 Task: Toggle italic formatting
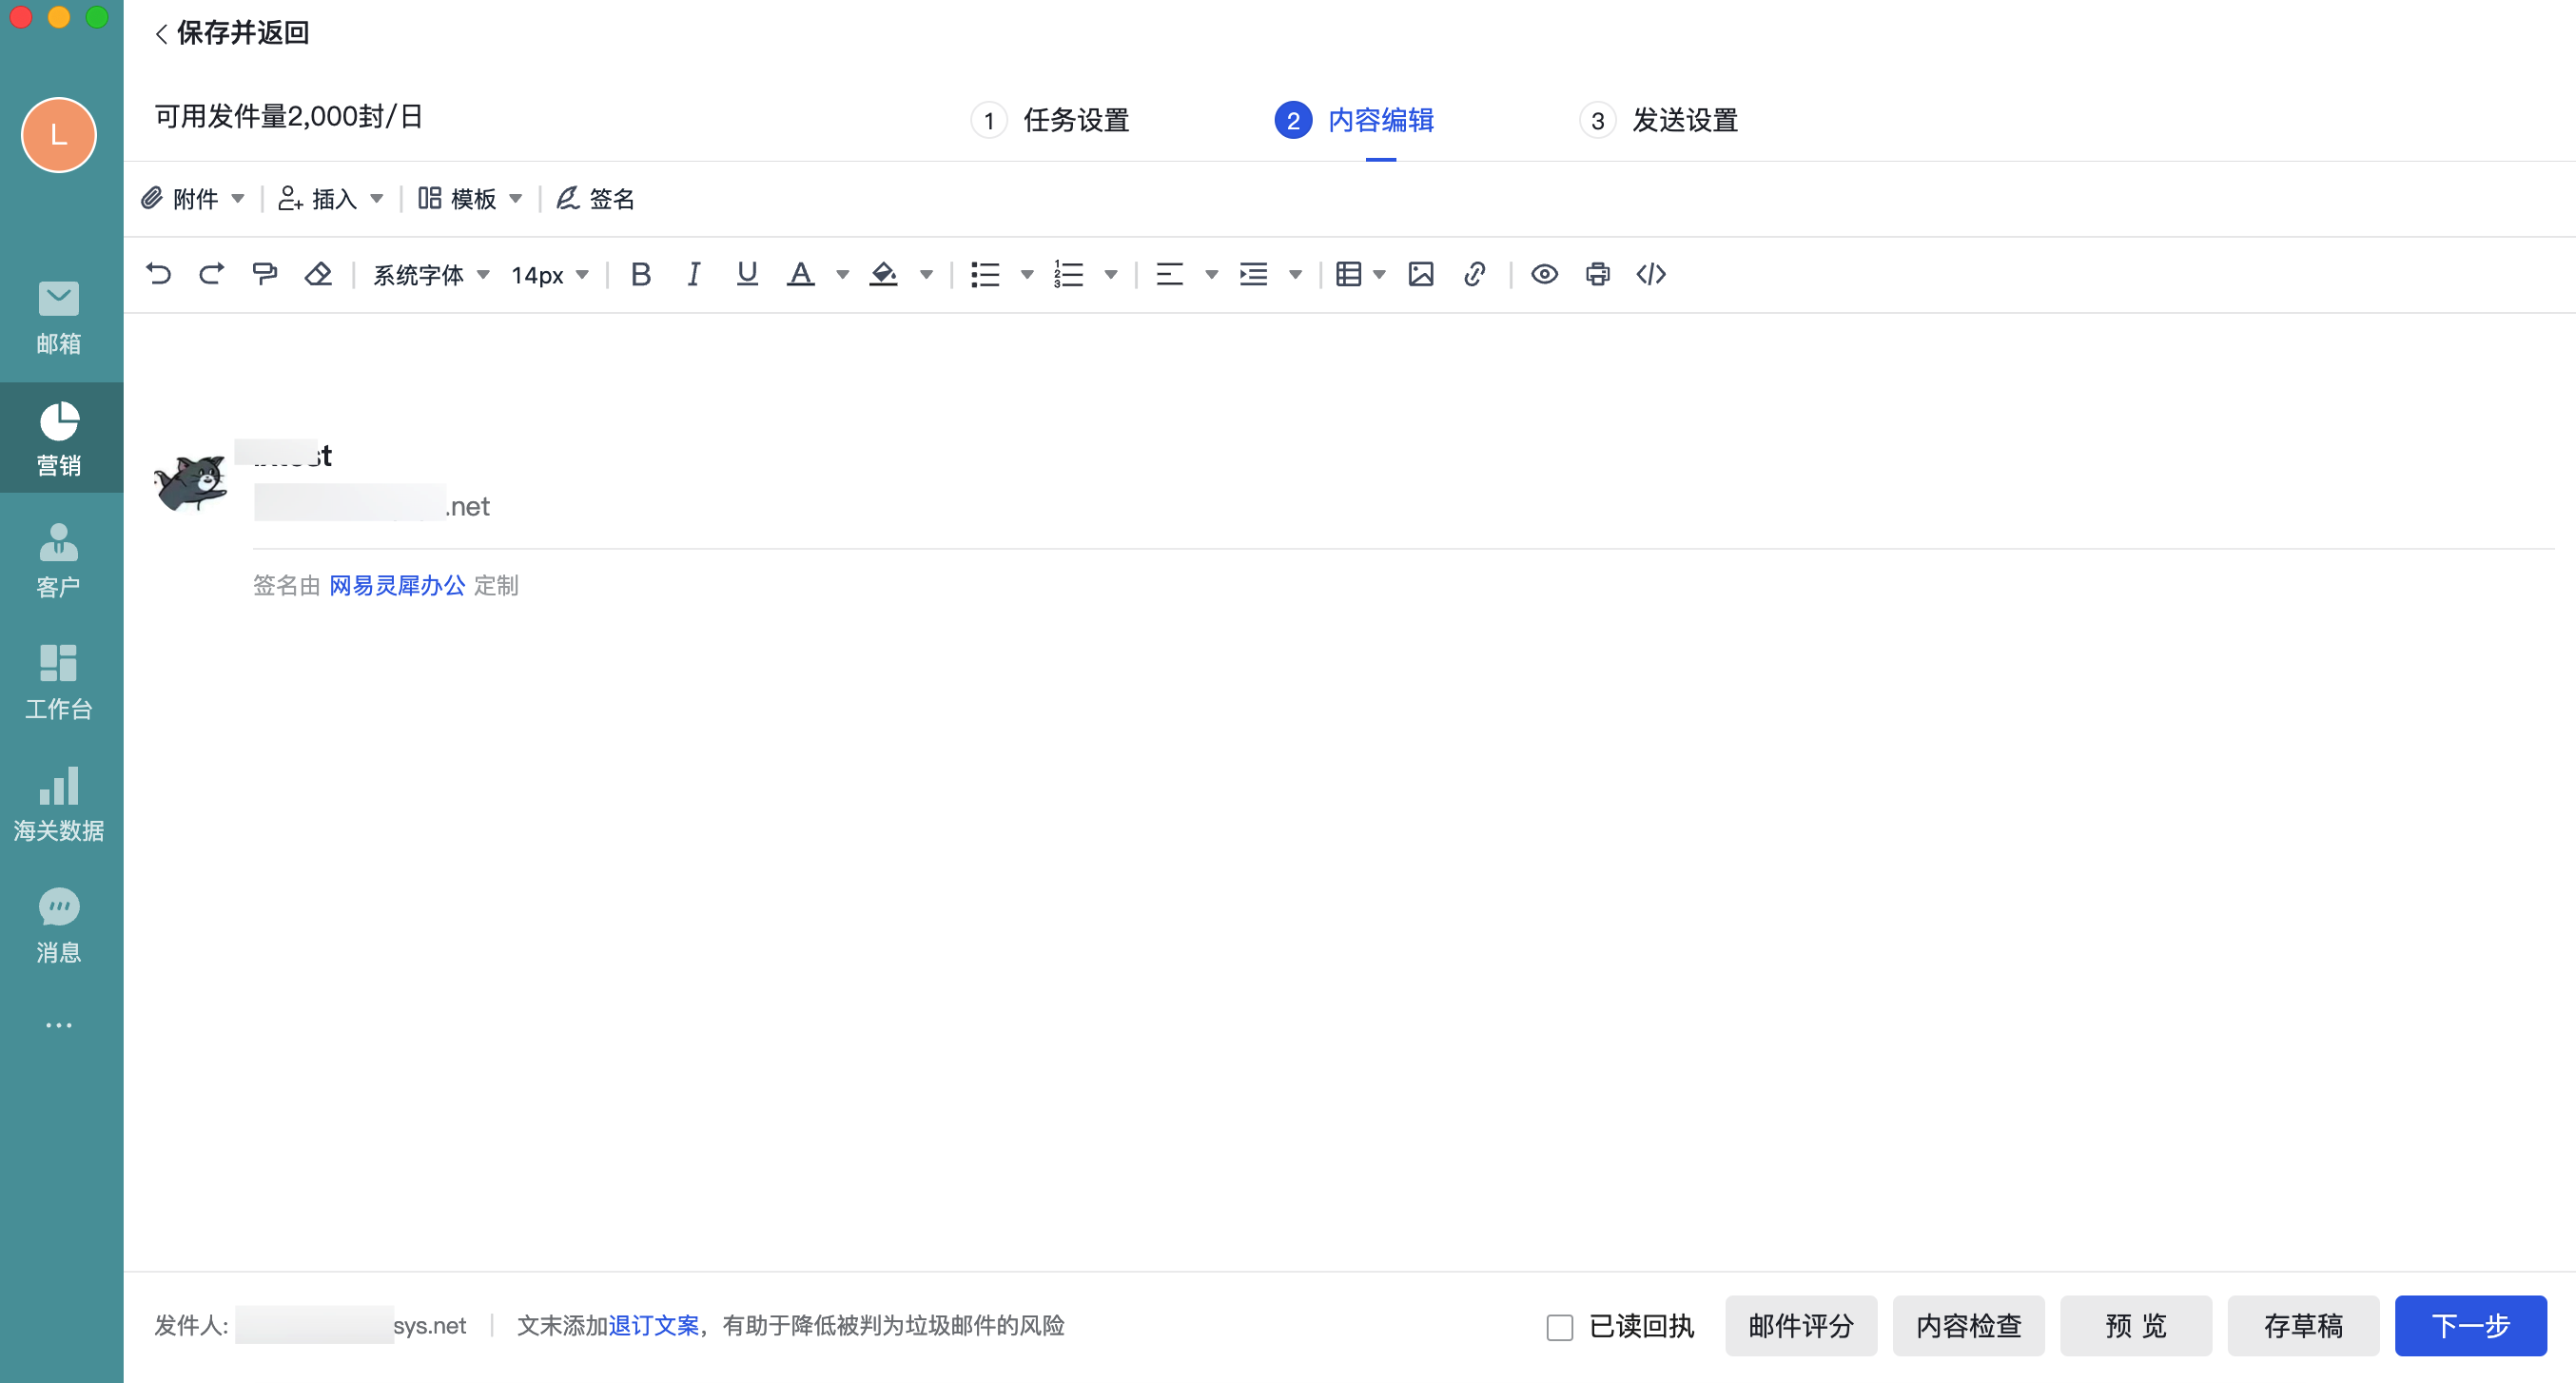[x=693, y=274]
